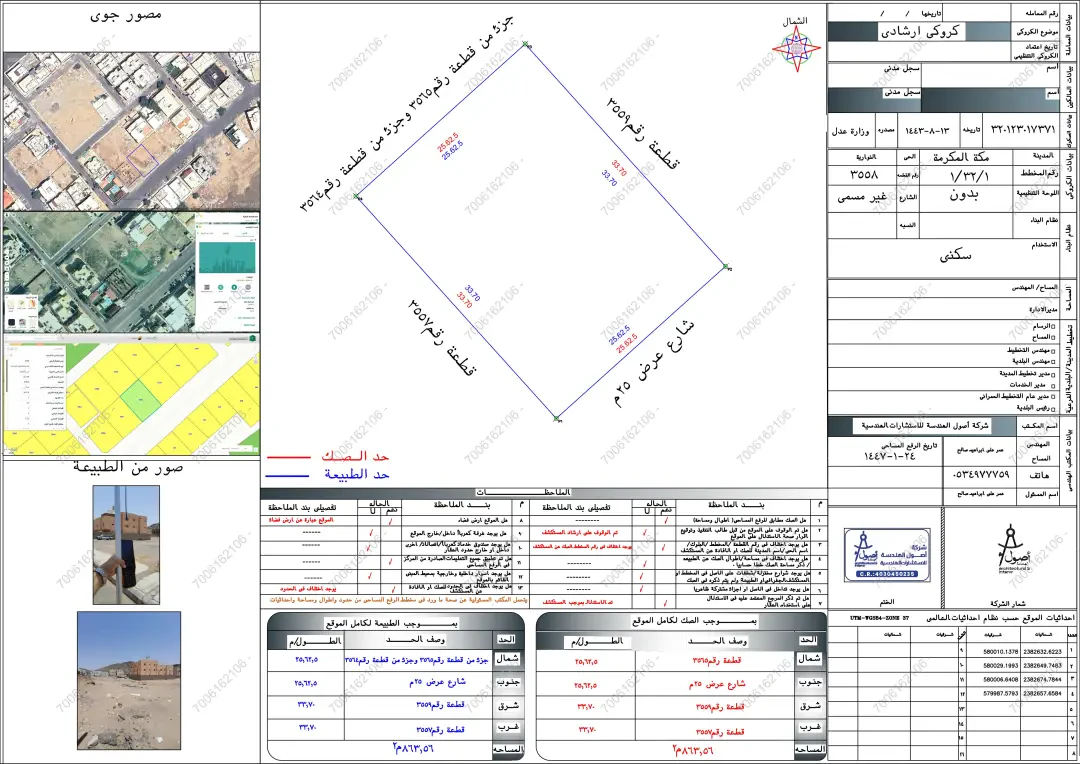
Task: Click the blue company stamp with C.R. number
Action: click(886, 555)
